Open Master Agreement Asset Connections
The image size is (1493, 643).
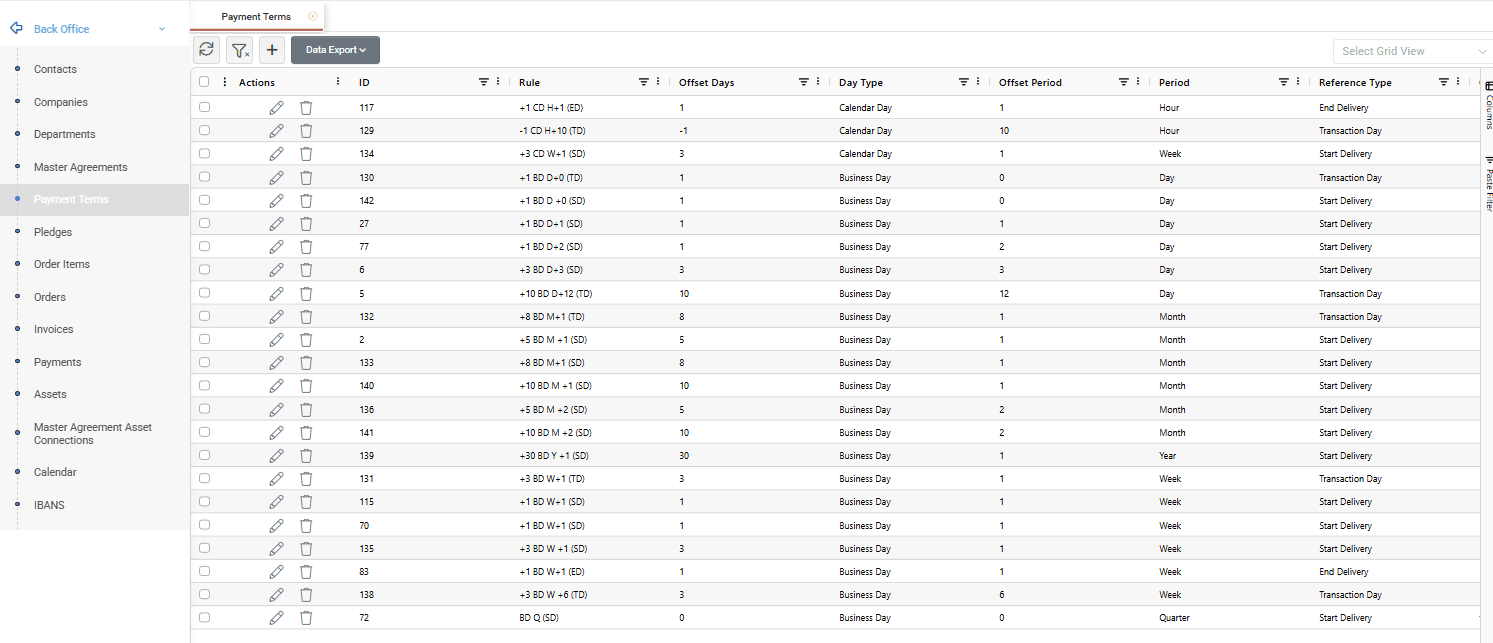(93, 433)
